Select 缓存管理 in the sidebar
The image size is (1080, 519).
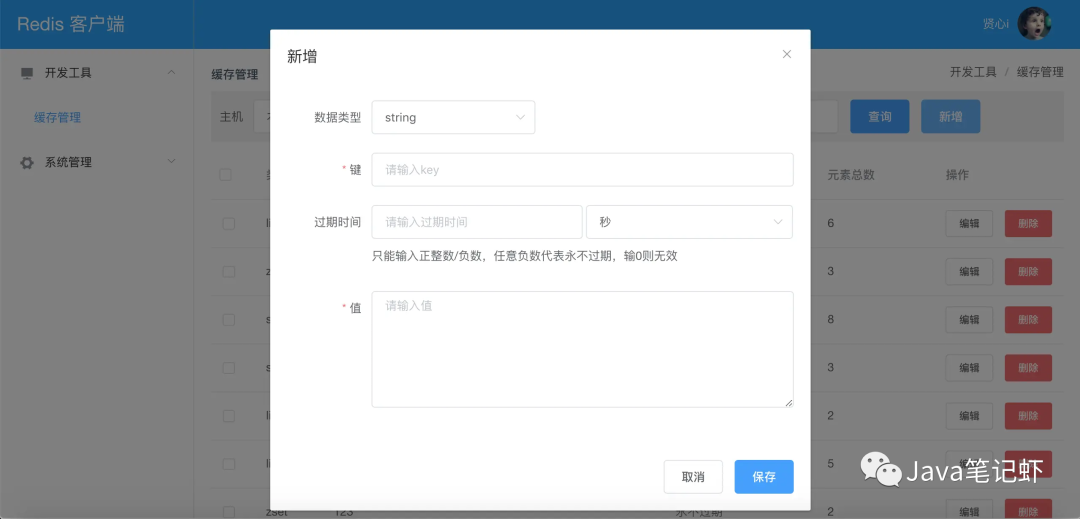[x=58, y=118]
